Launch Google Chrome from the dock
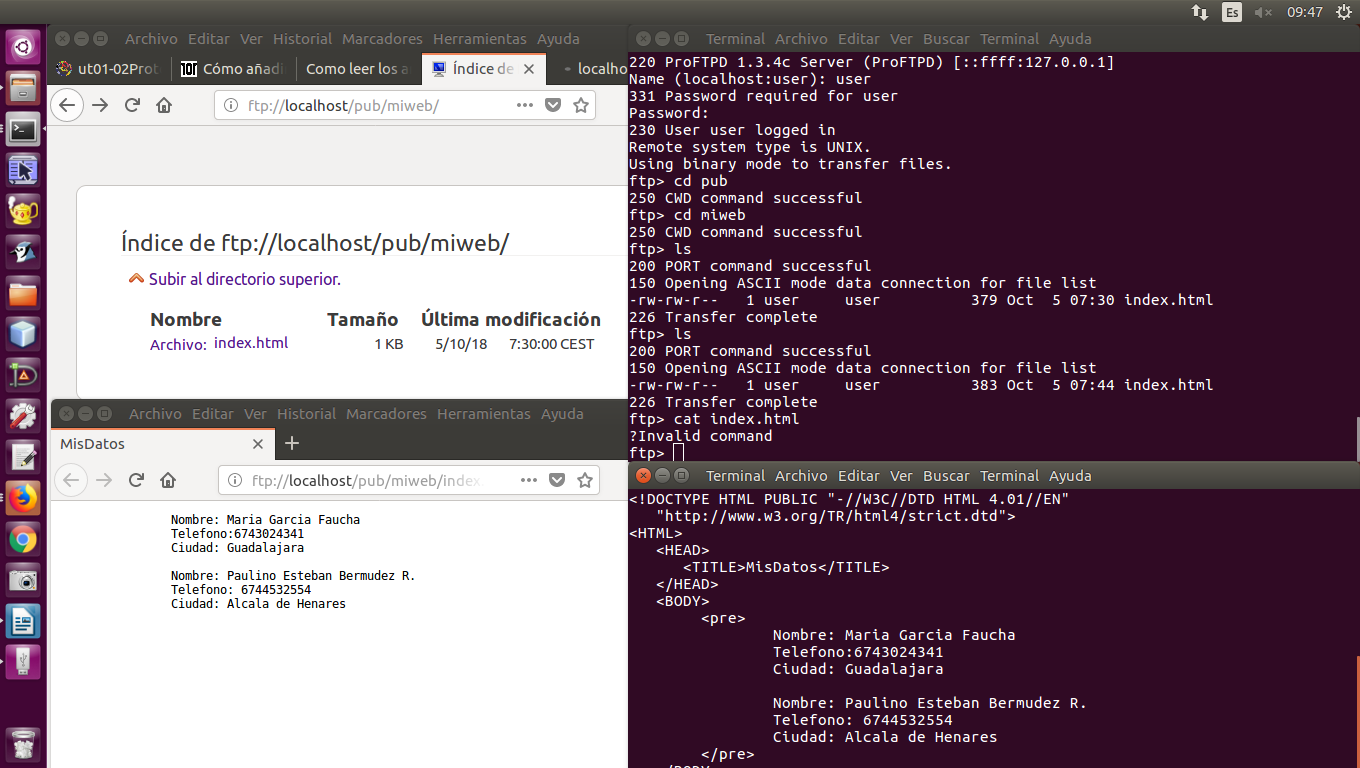 coord(23,540)
